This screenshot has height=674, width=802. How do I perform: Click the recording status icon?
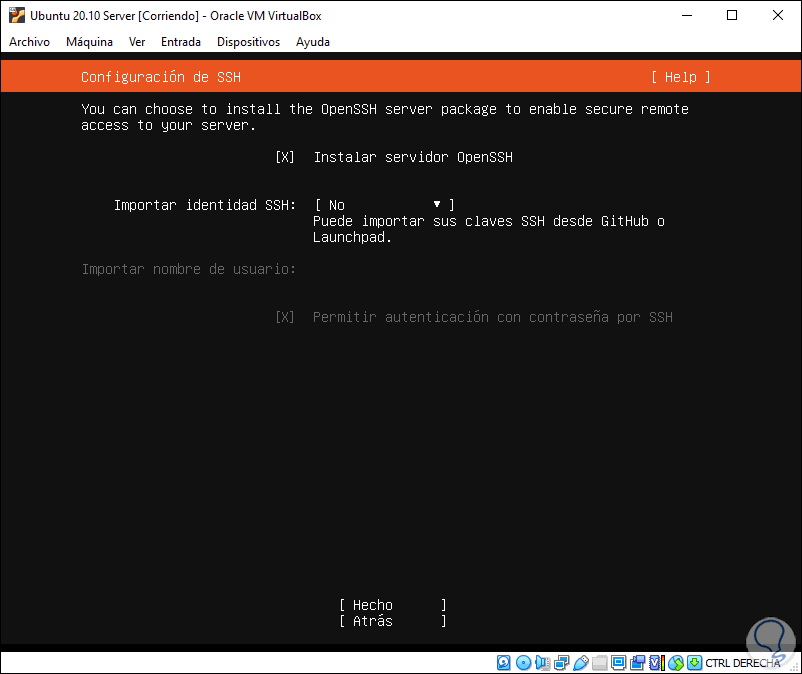pyautogui.click(x=637, y=663)
